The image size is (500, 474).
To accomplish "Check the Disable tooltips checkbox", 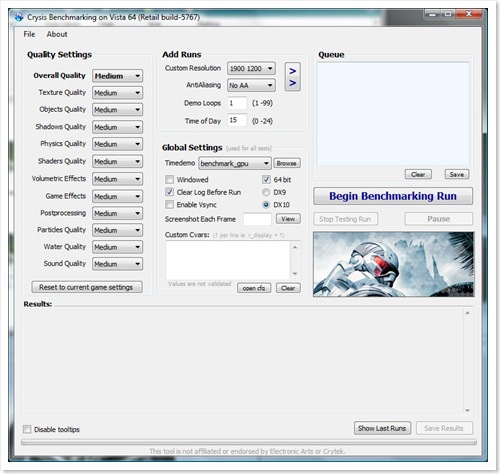I will pos(27,429).
